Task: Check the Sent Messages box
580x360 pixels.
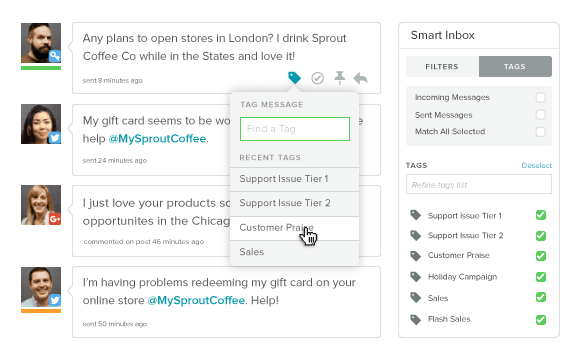Action: (x=540, y=115)
